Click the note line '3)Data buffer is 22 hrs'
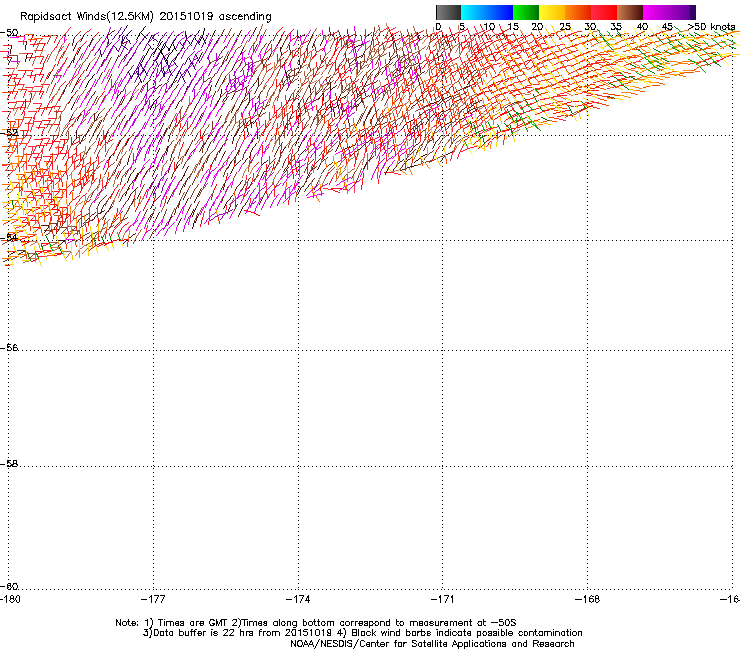The height and width of the screenshot is (650, 740). (x=362, y=633)
